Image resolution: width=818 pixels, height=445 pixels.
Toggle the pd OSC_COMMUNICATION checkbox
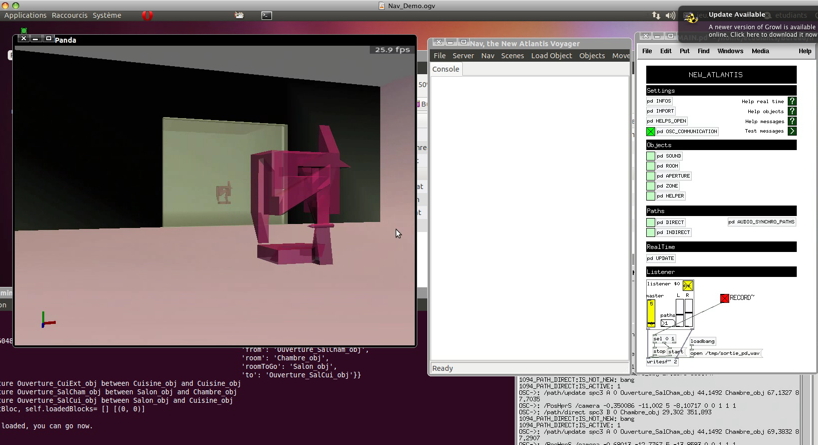tap(650, 131)
